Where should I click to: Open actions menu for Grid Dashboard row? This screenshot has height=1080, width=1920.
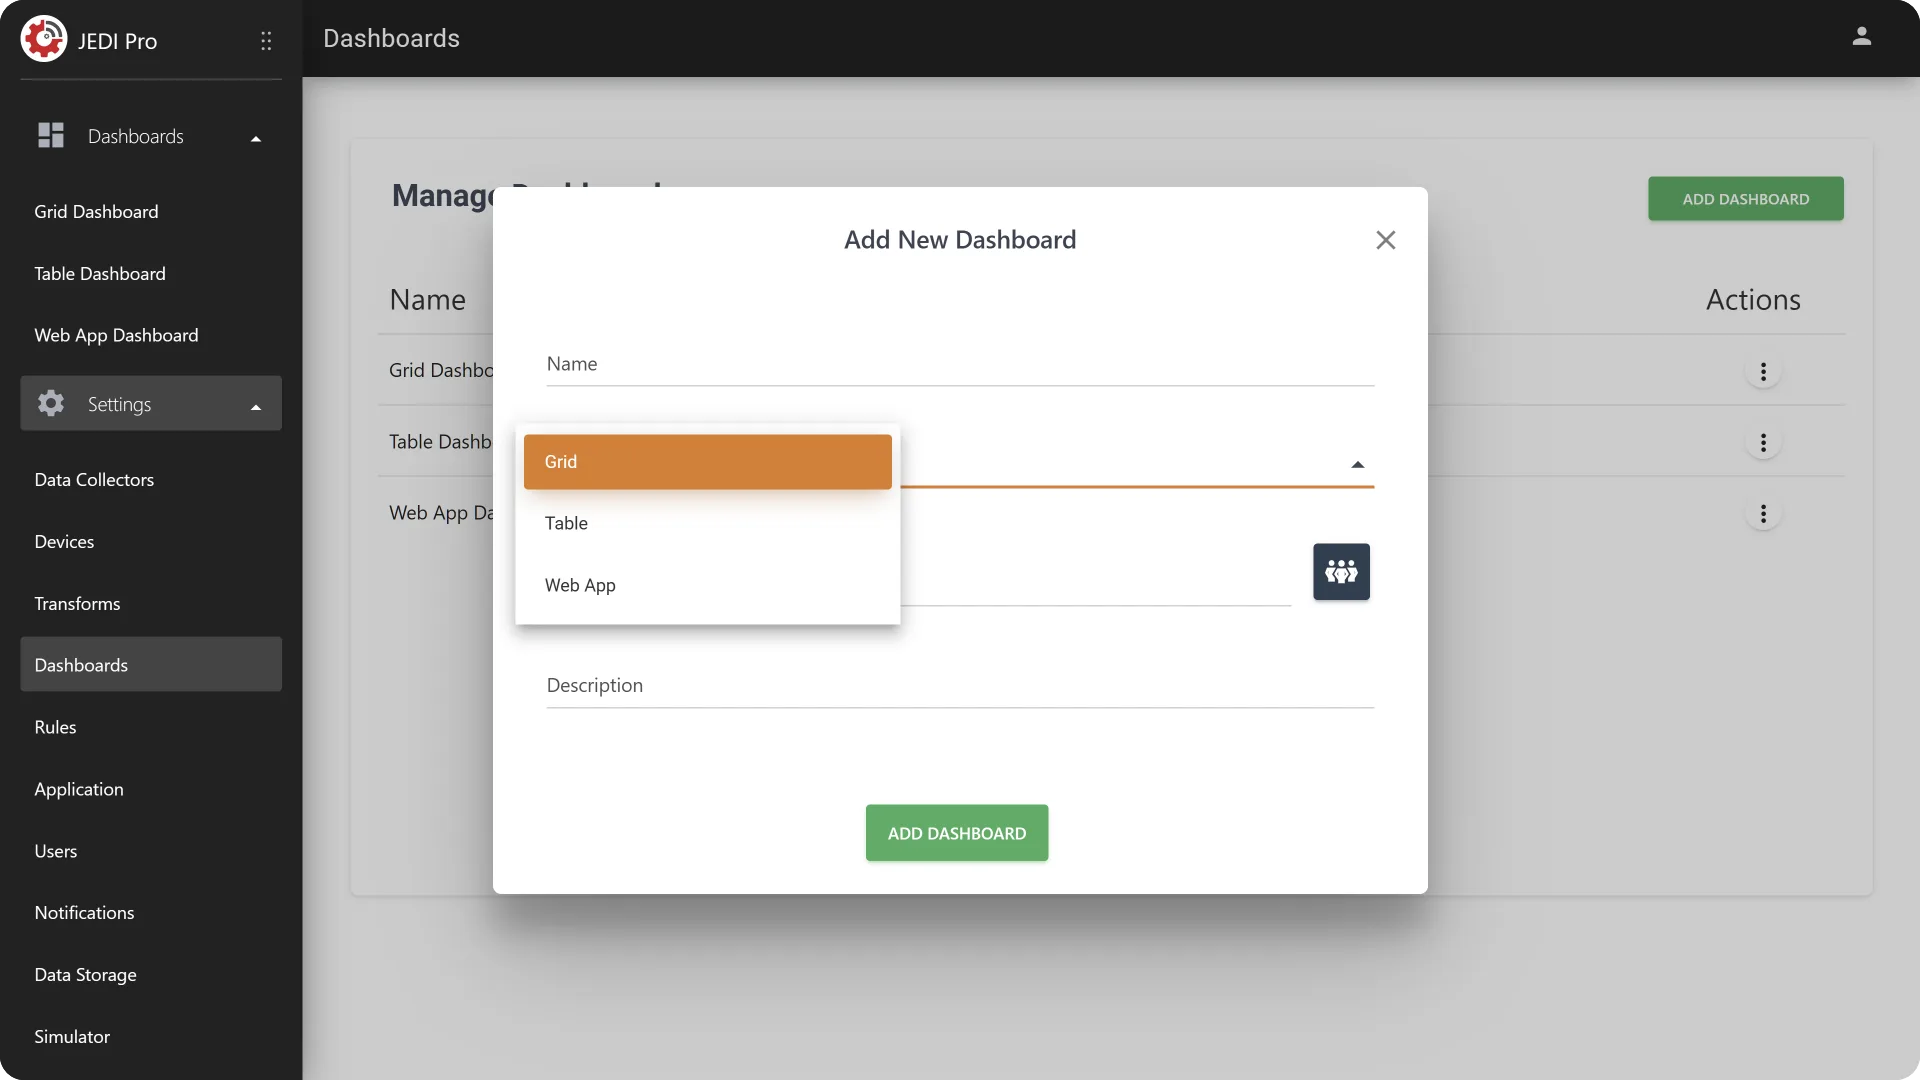click(1763, 372)
